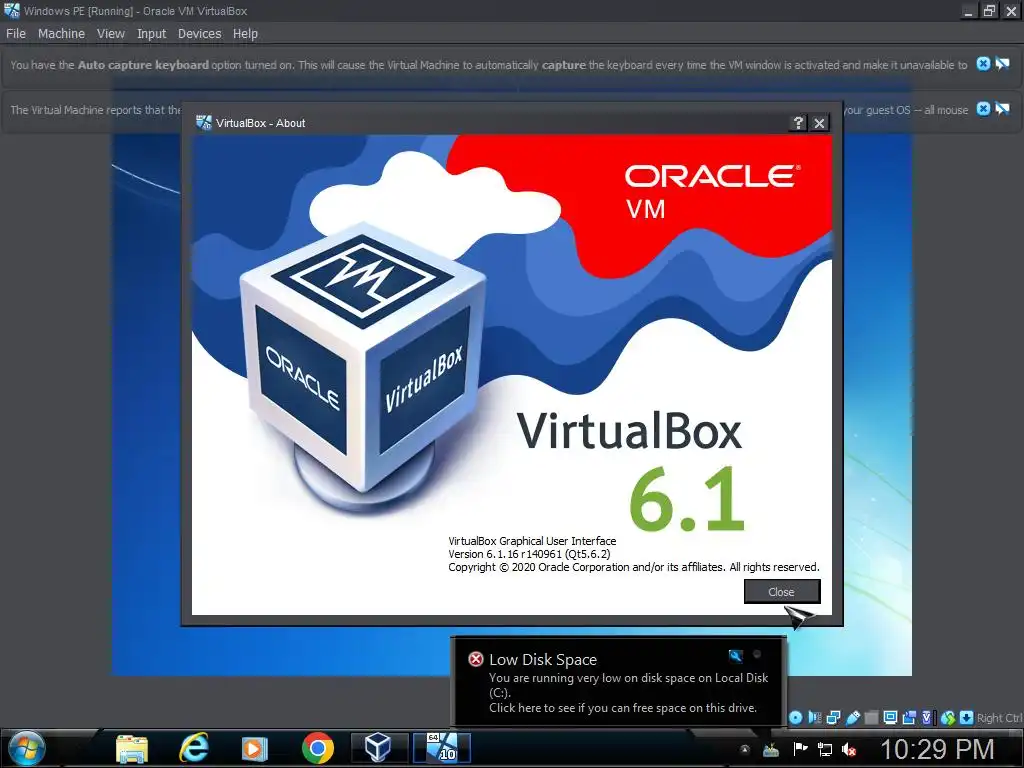Screen dimensions: 1024x768
Task: Click the help question mark in About dialog
Action: (798, 123)
